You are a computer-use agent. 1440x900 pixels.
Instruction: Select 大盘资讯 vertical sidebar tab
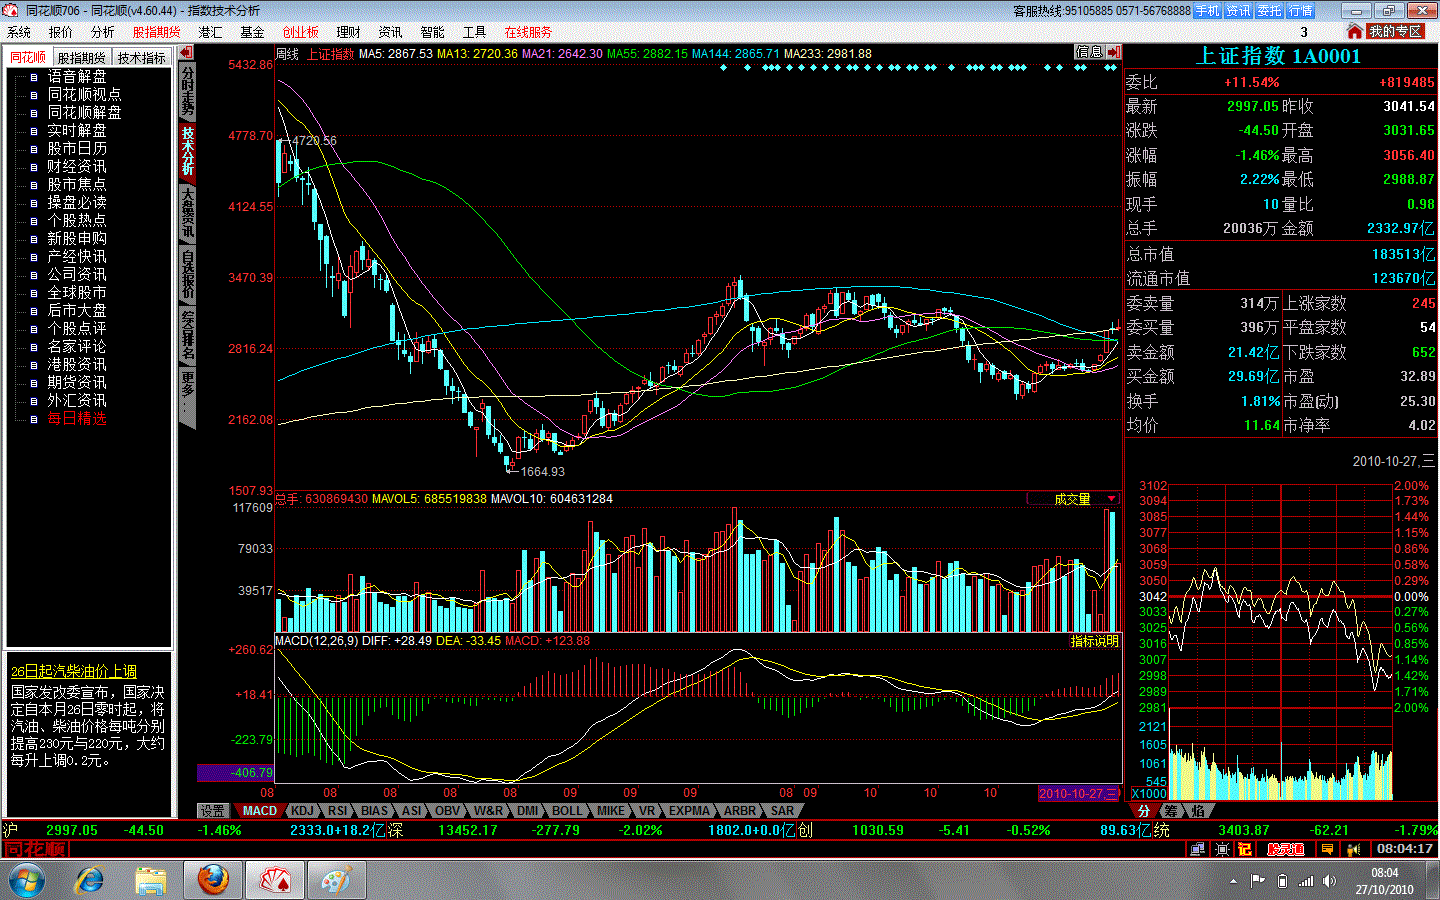click(x=187, y=212)
